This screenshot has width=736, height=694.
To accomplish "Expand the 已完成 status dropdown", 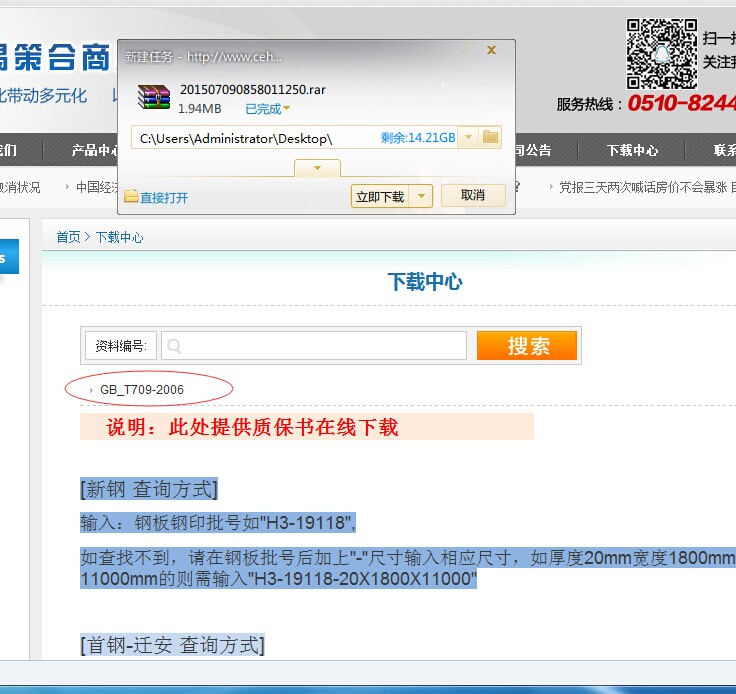I will click(x=286, y=109).
